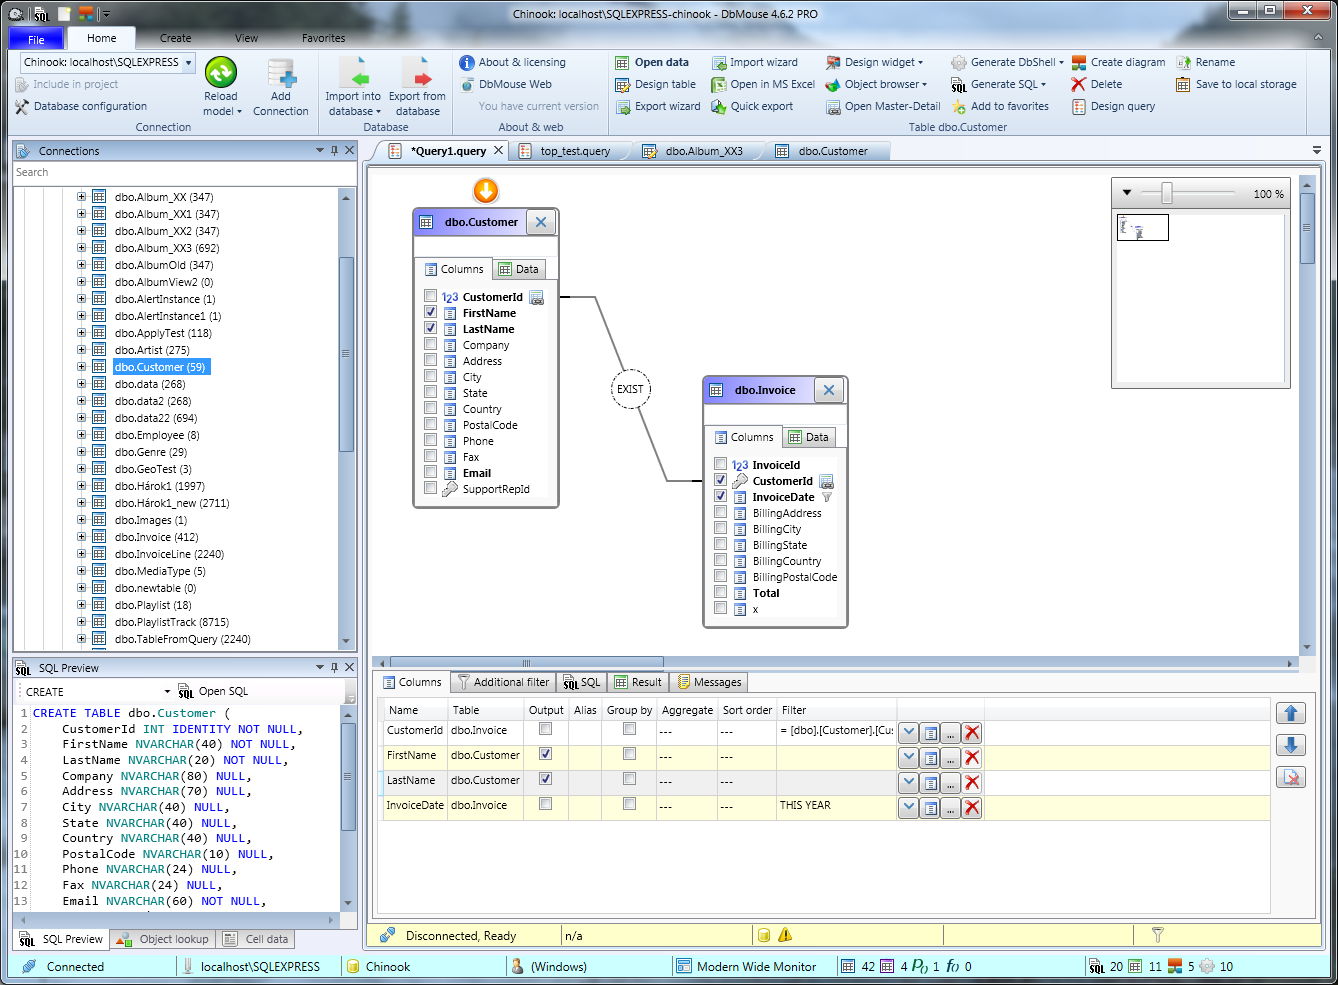Click Rename in ribbon
This screenshot has height=985, width=1338.
tap(1205, 62)
